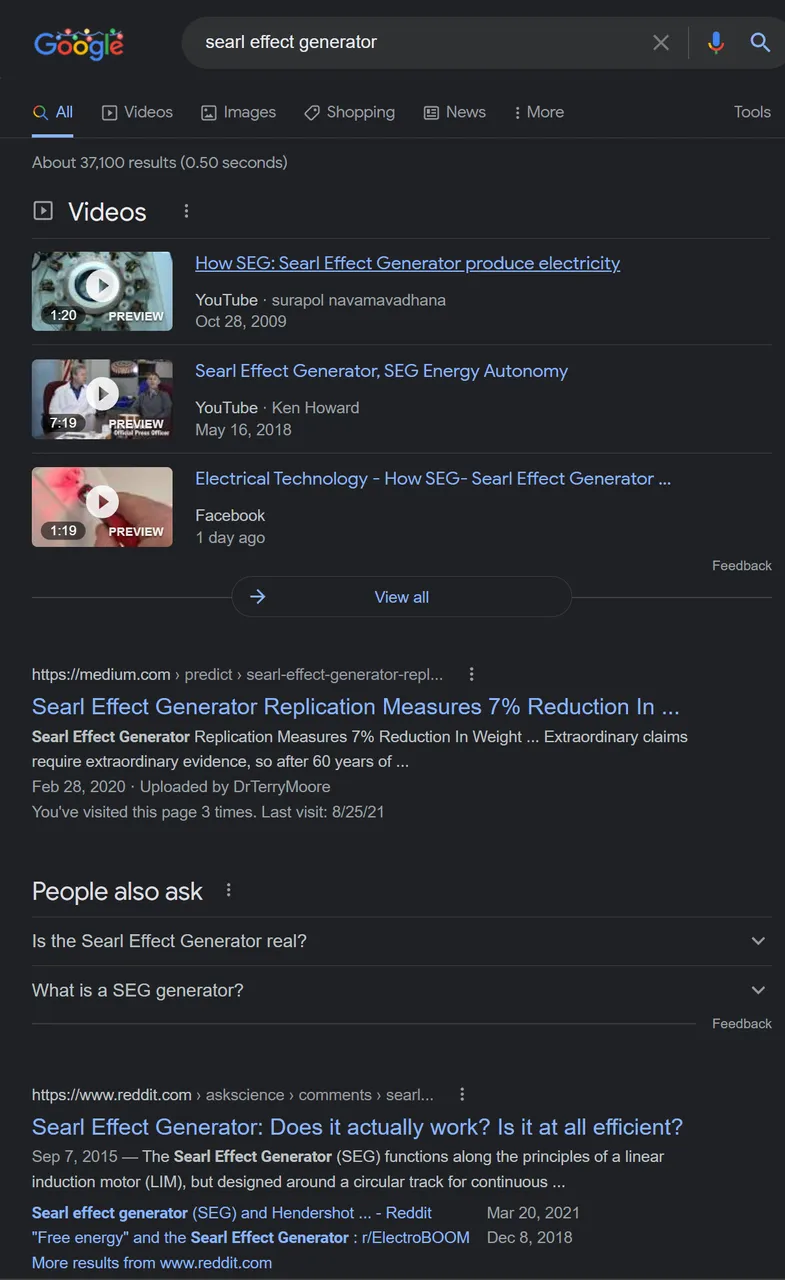Viewport: 785px width, 1280px height.
Task: Click the Videos section heading icon
Action: [x=43, y=211]
